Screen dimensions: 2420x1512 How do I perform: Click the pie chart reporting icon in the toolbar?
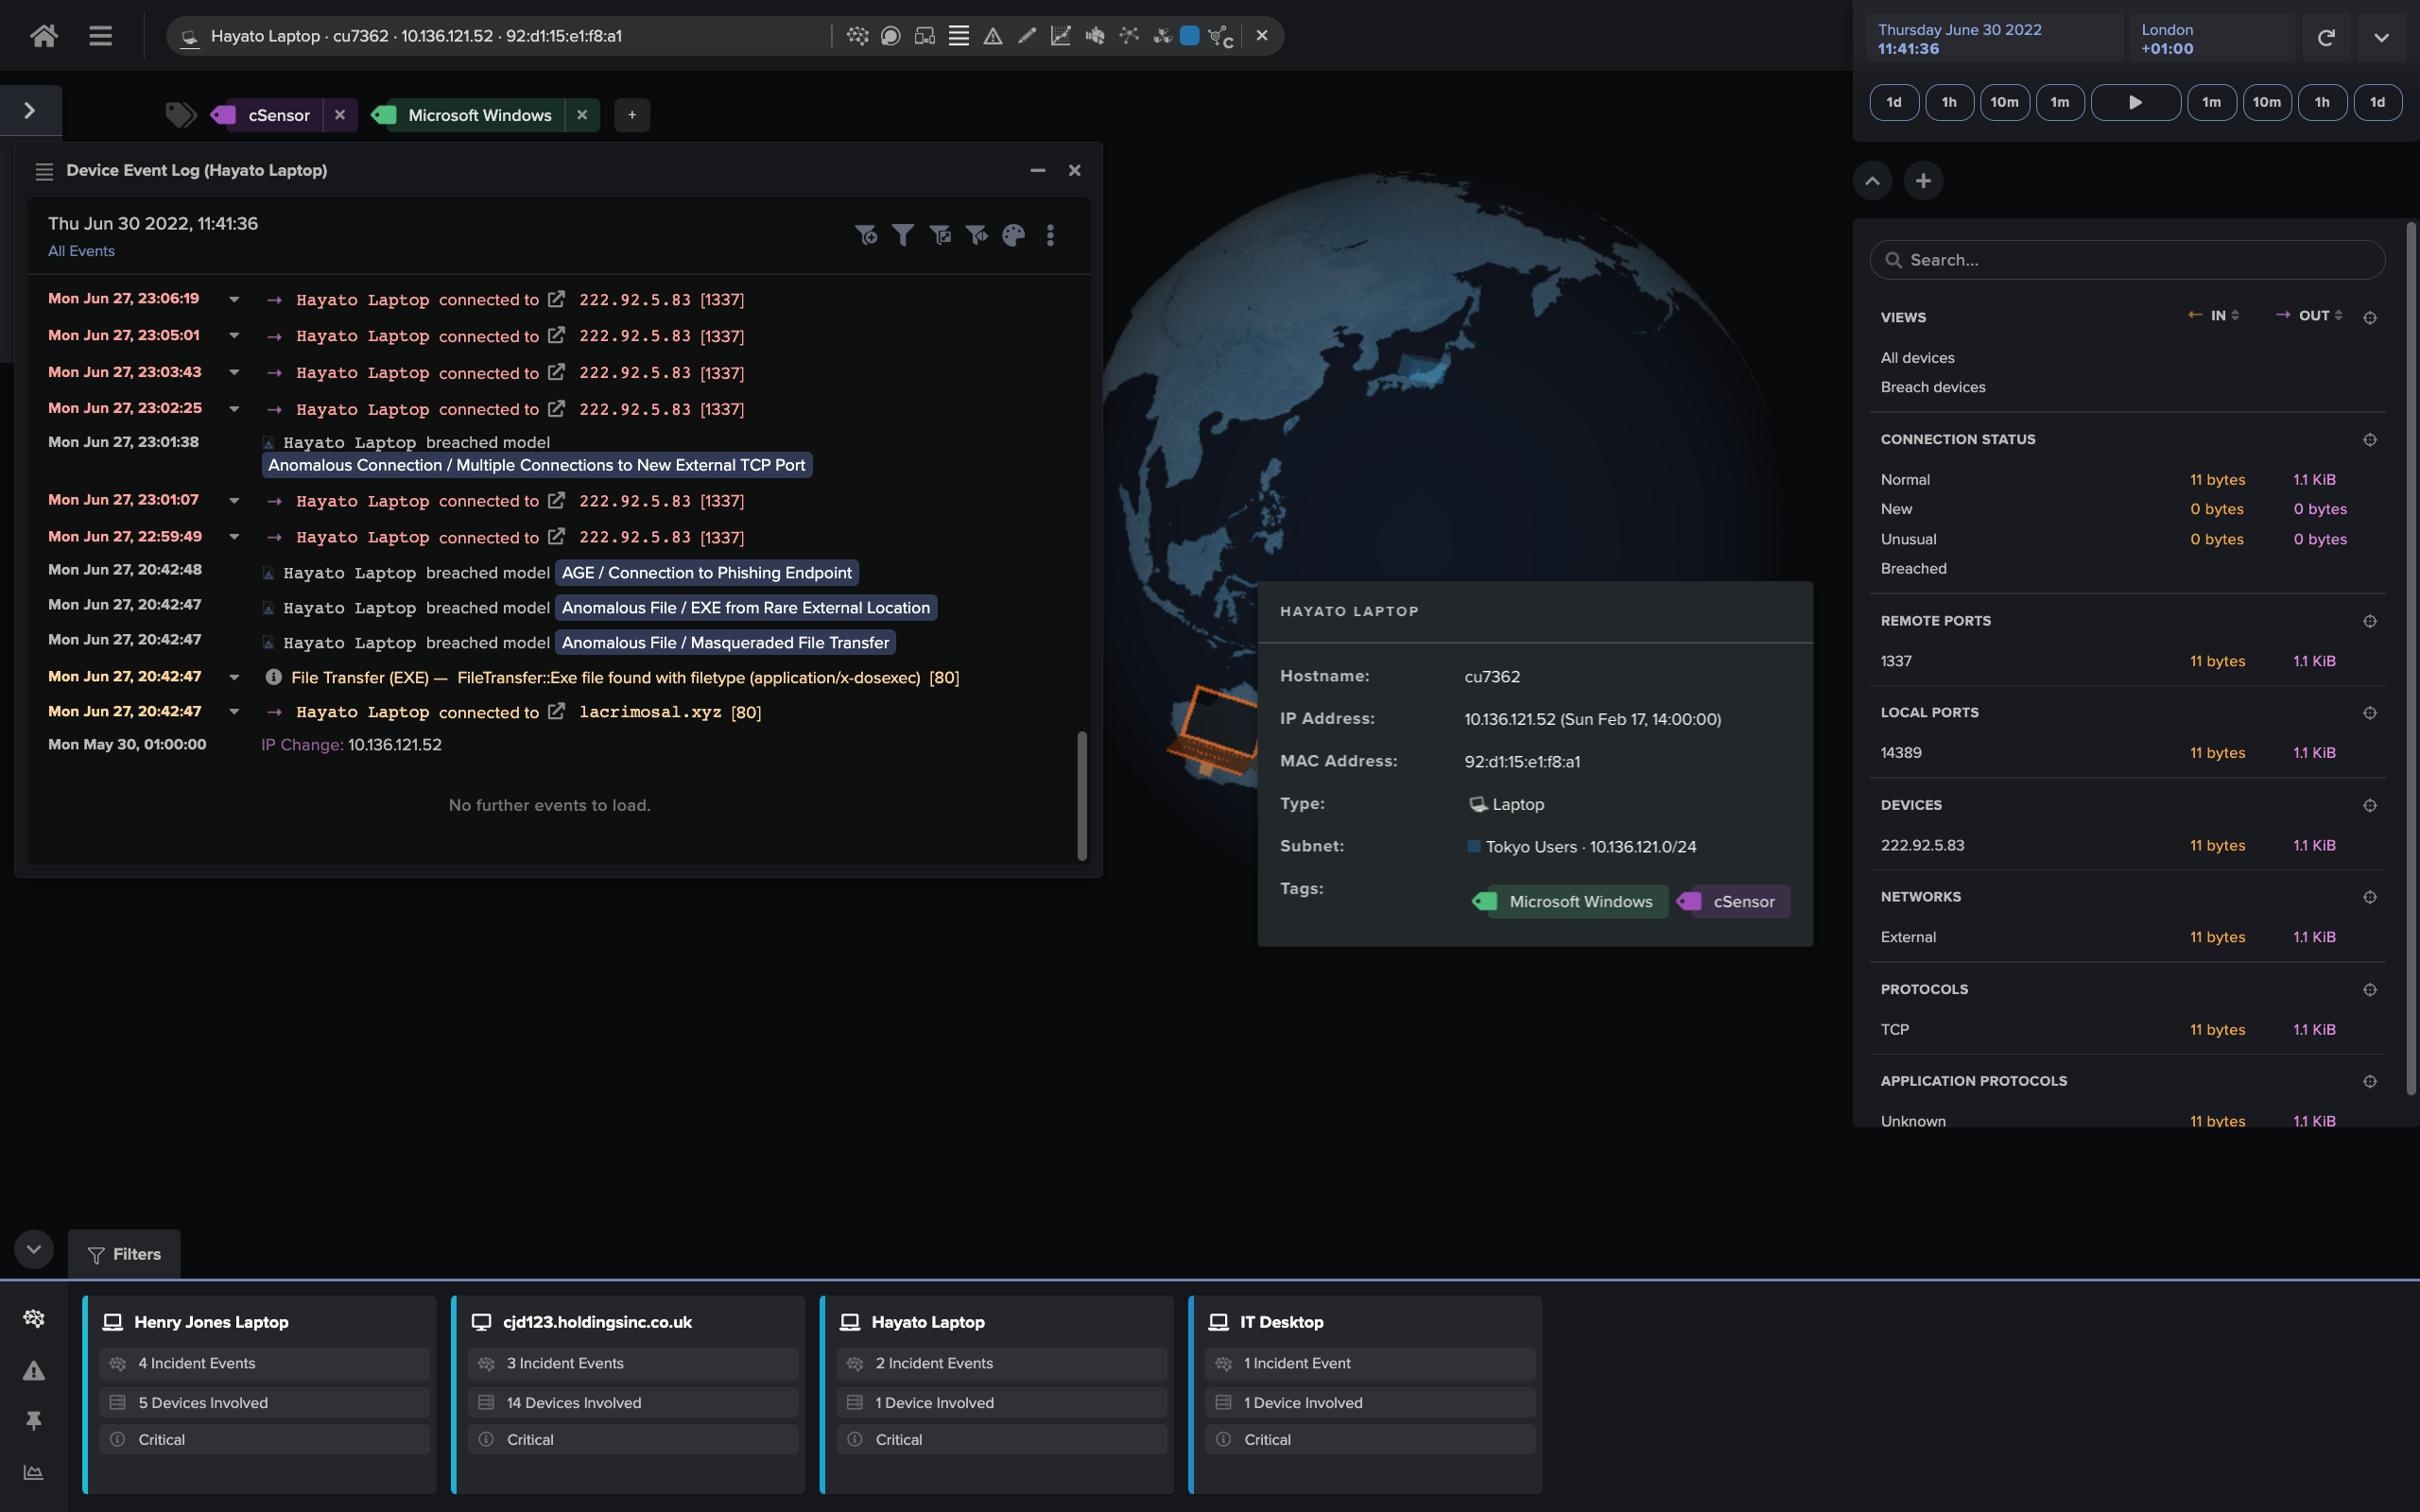1096,36
